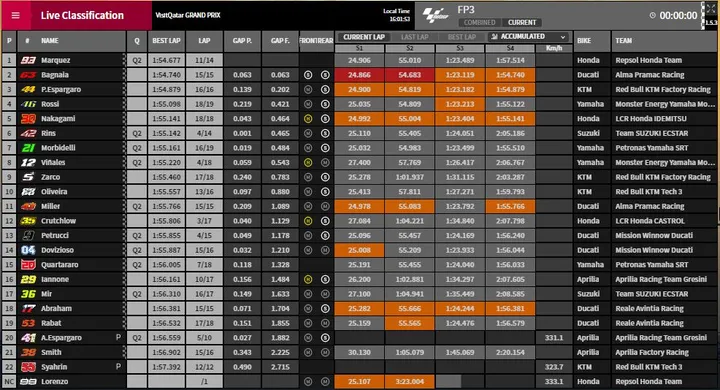The height and width of the screenshot is (390, 720).
Task: Click Bagnaia's number 63 badge
Action: [28, 75]
